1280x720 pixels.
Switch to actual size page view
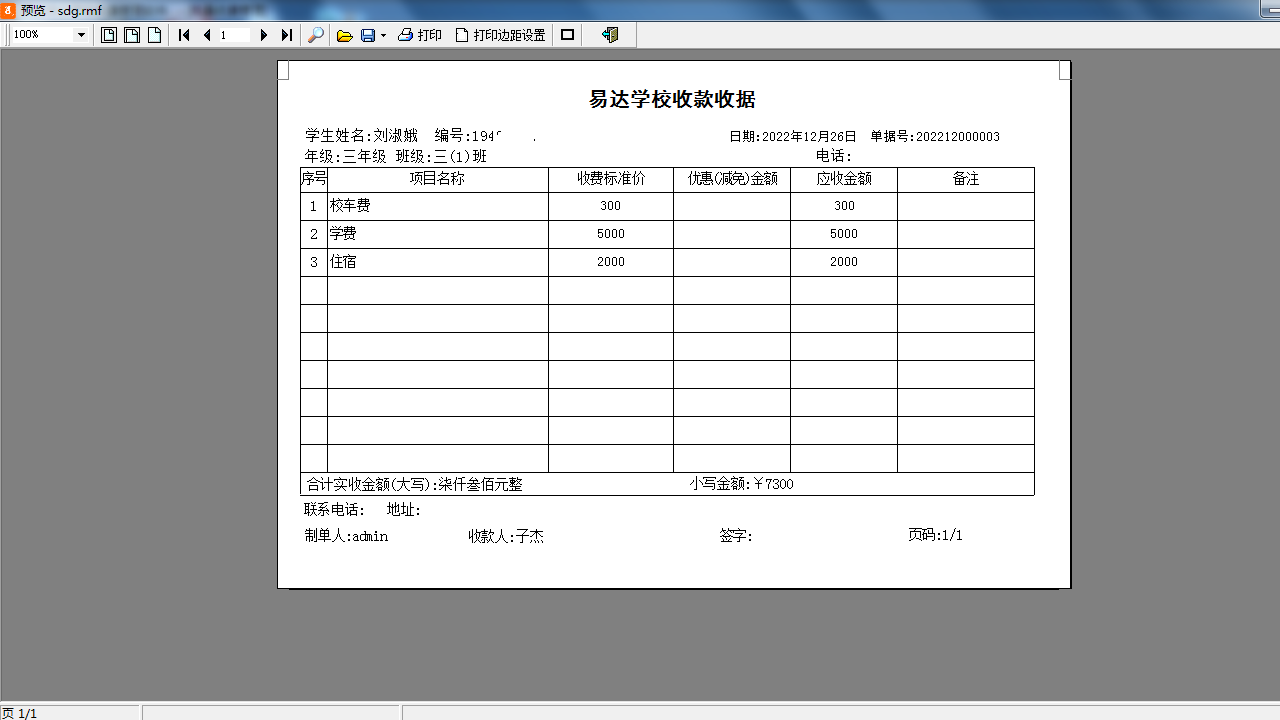(154, 34)
